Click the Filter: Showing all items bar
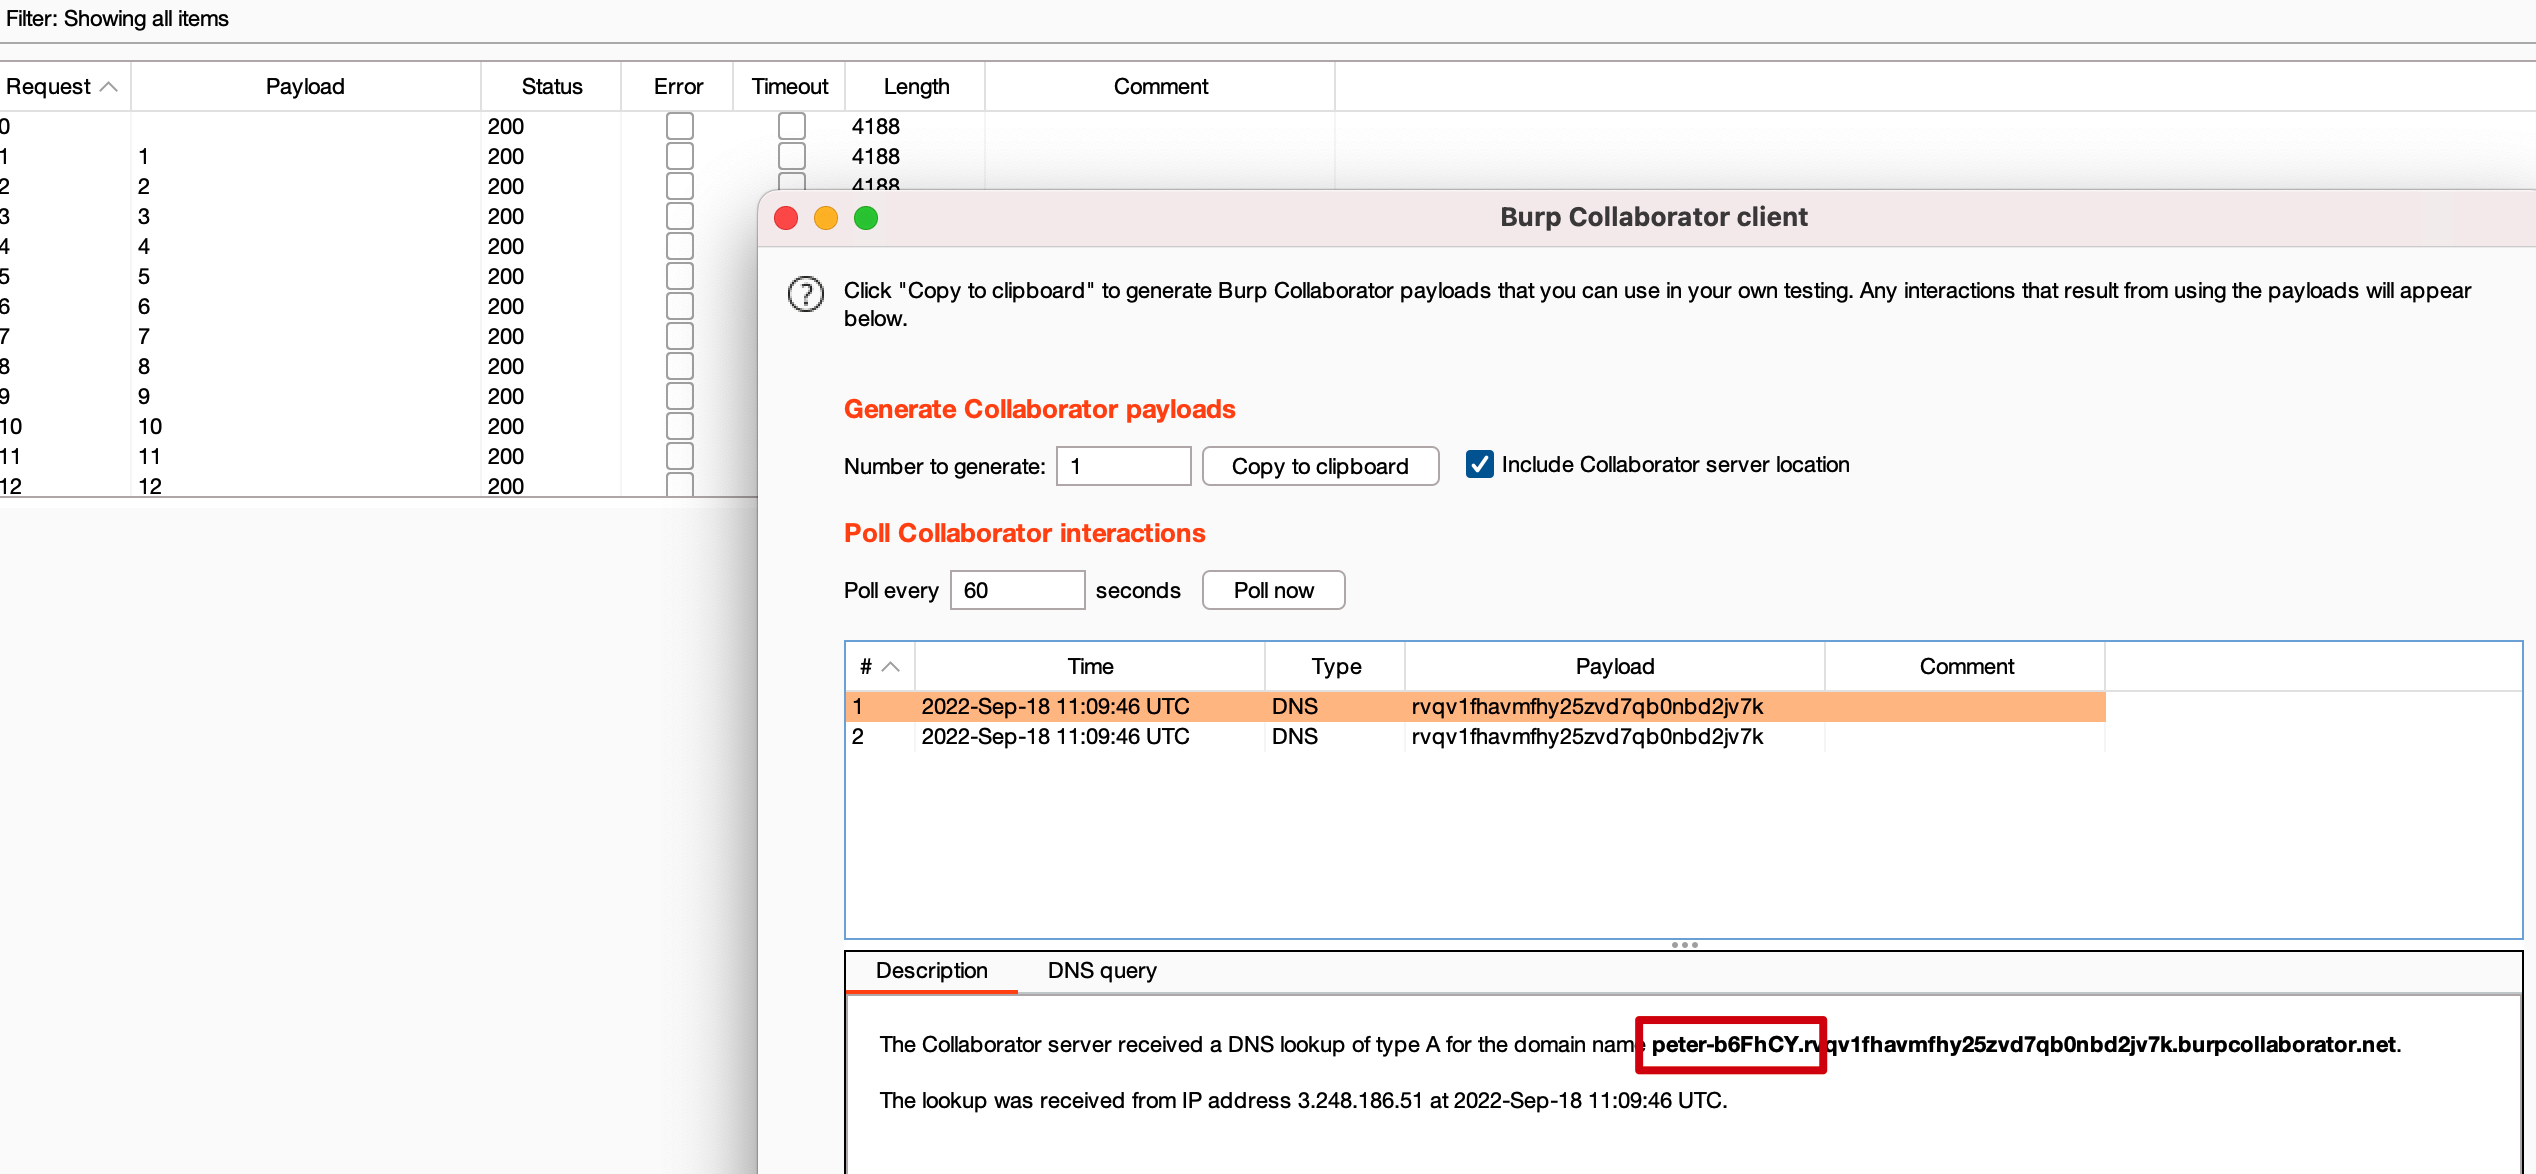Image resolution: width=2536 pixels, height=1174 pixels. tap(118, 19)
